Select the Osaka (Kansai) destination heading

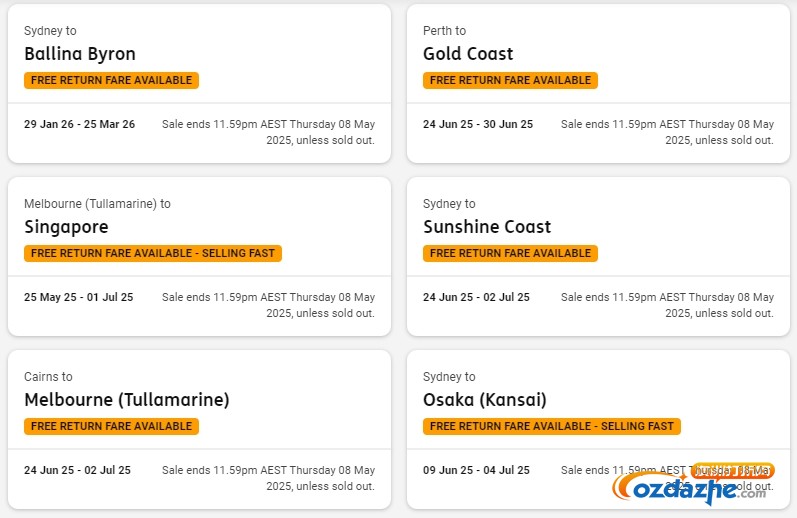tap(484, 400)
